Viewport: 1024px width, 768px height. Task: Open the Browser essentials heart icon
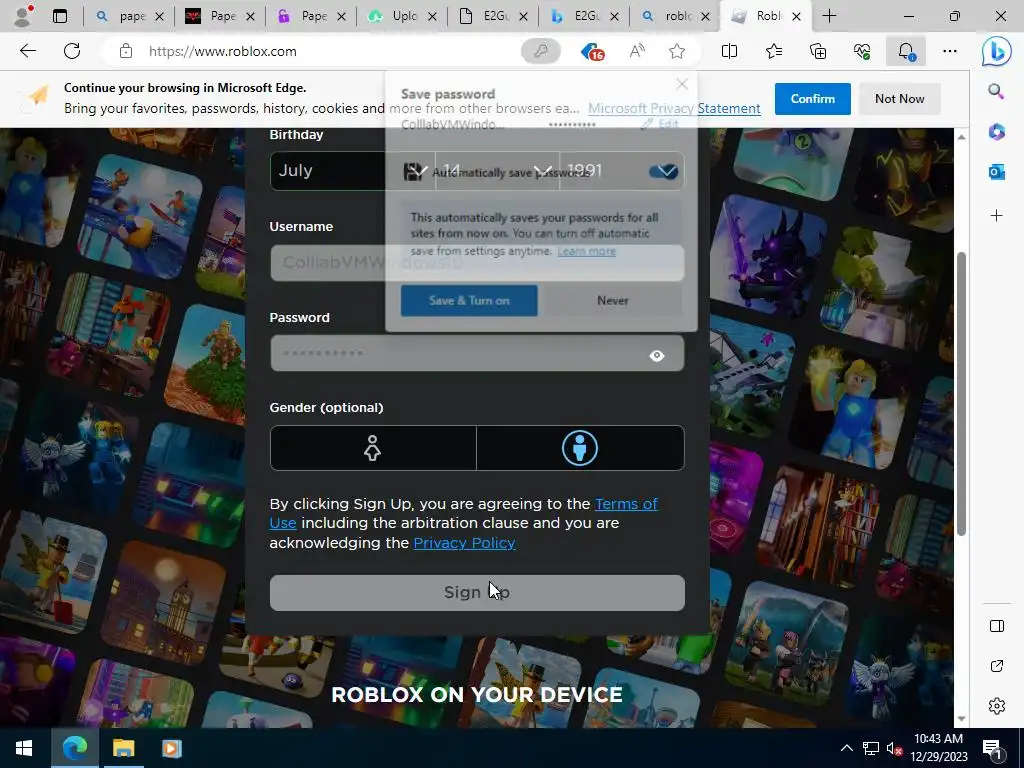click(862, 51)
